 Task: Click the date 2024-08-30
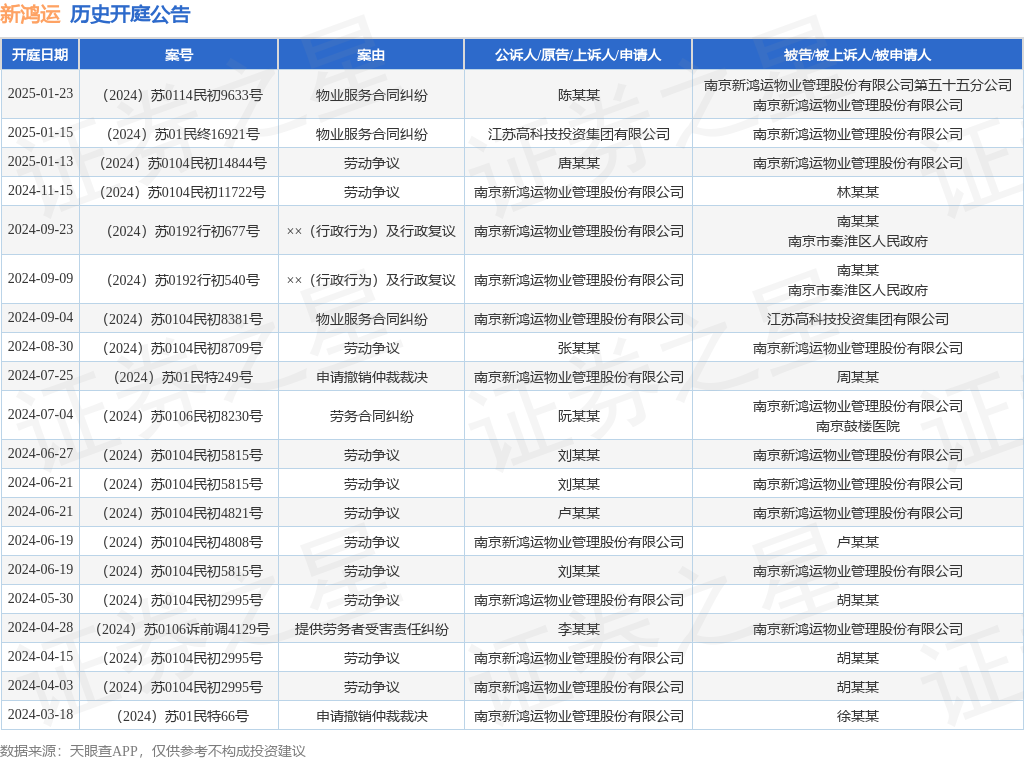coord(40,346)
